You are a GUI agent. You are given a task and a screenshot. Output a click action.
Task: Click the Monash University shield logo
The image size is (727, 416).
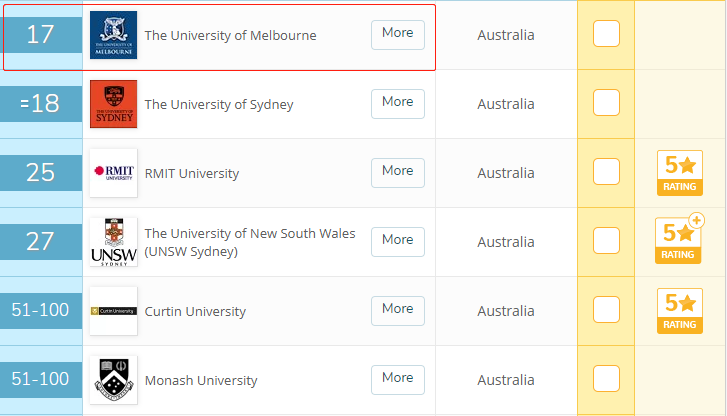pyautogui.click(x=114, y=380)
